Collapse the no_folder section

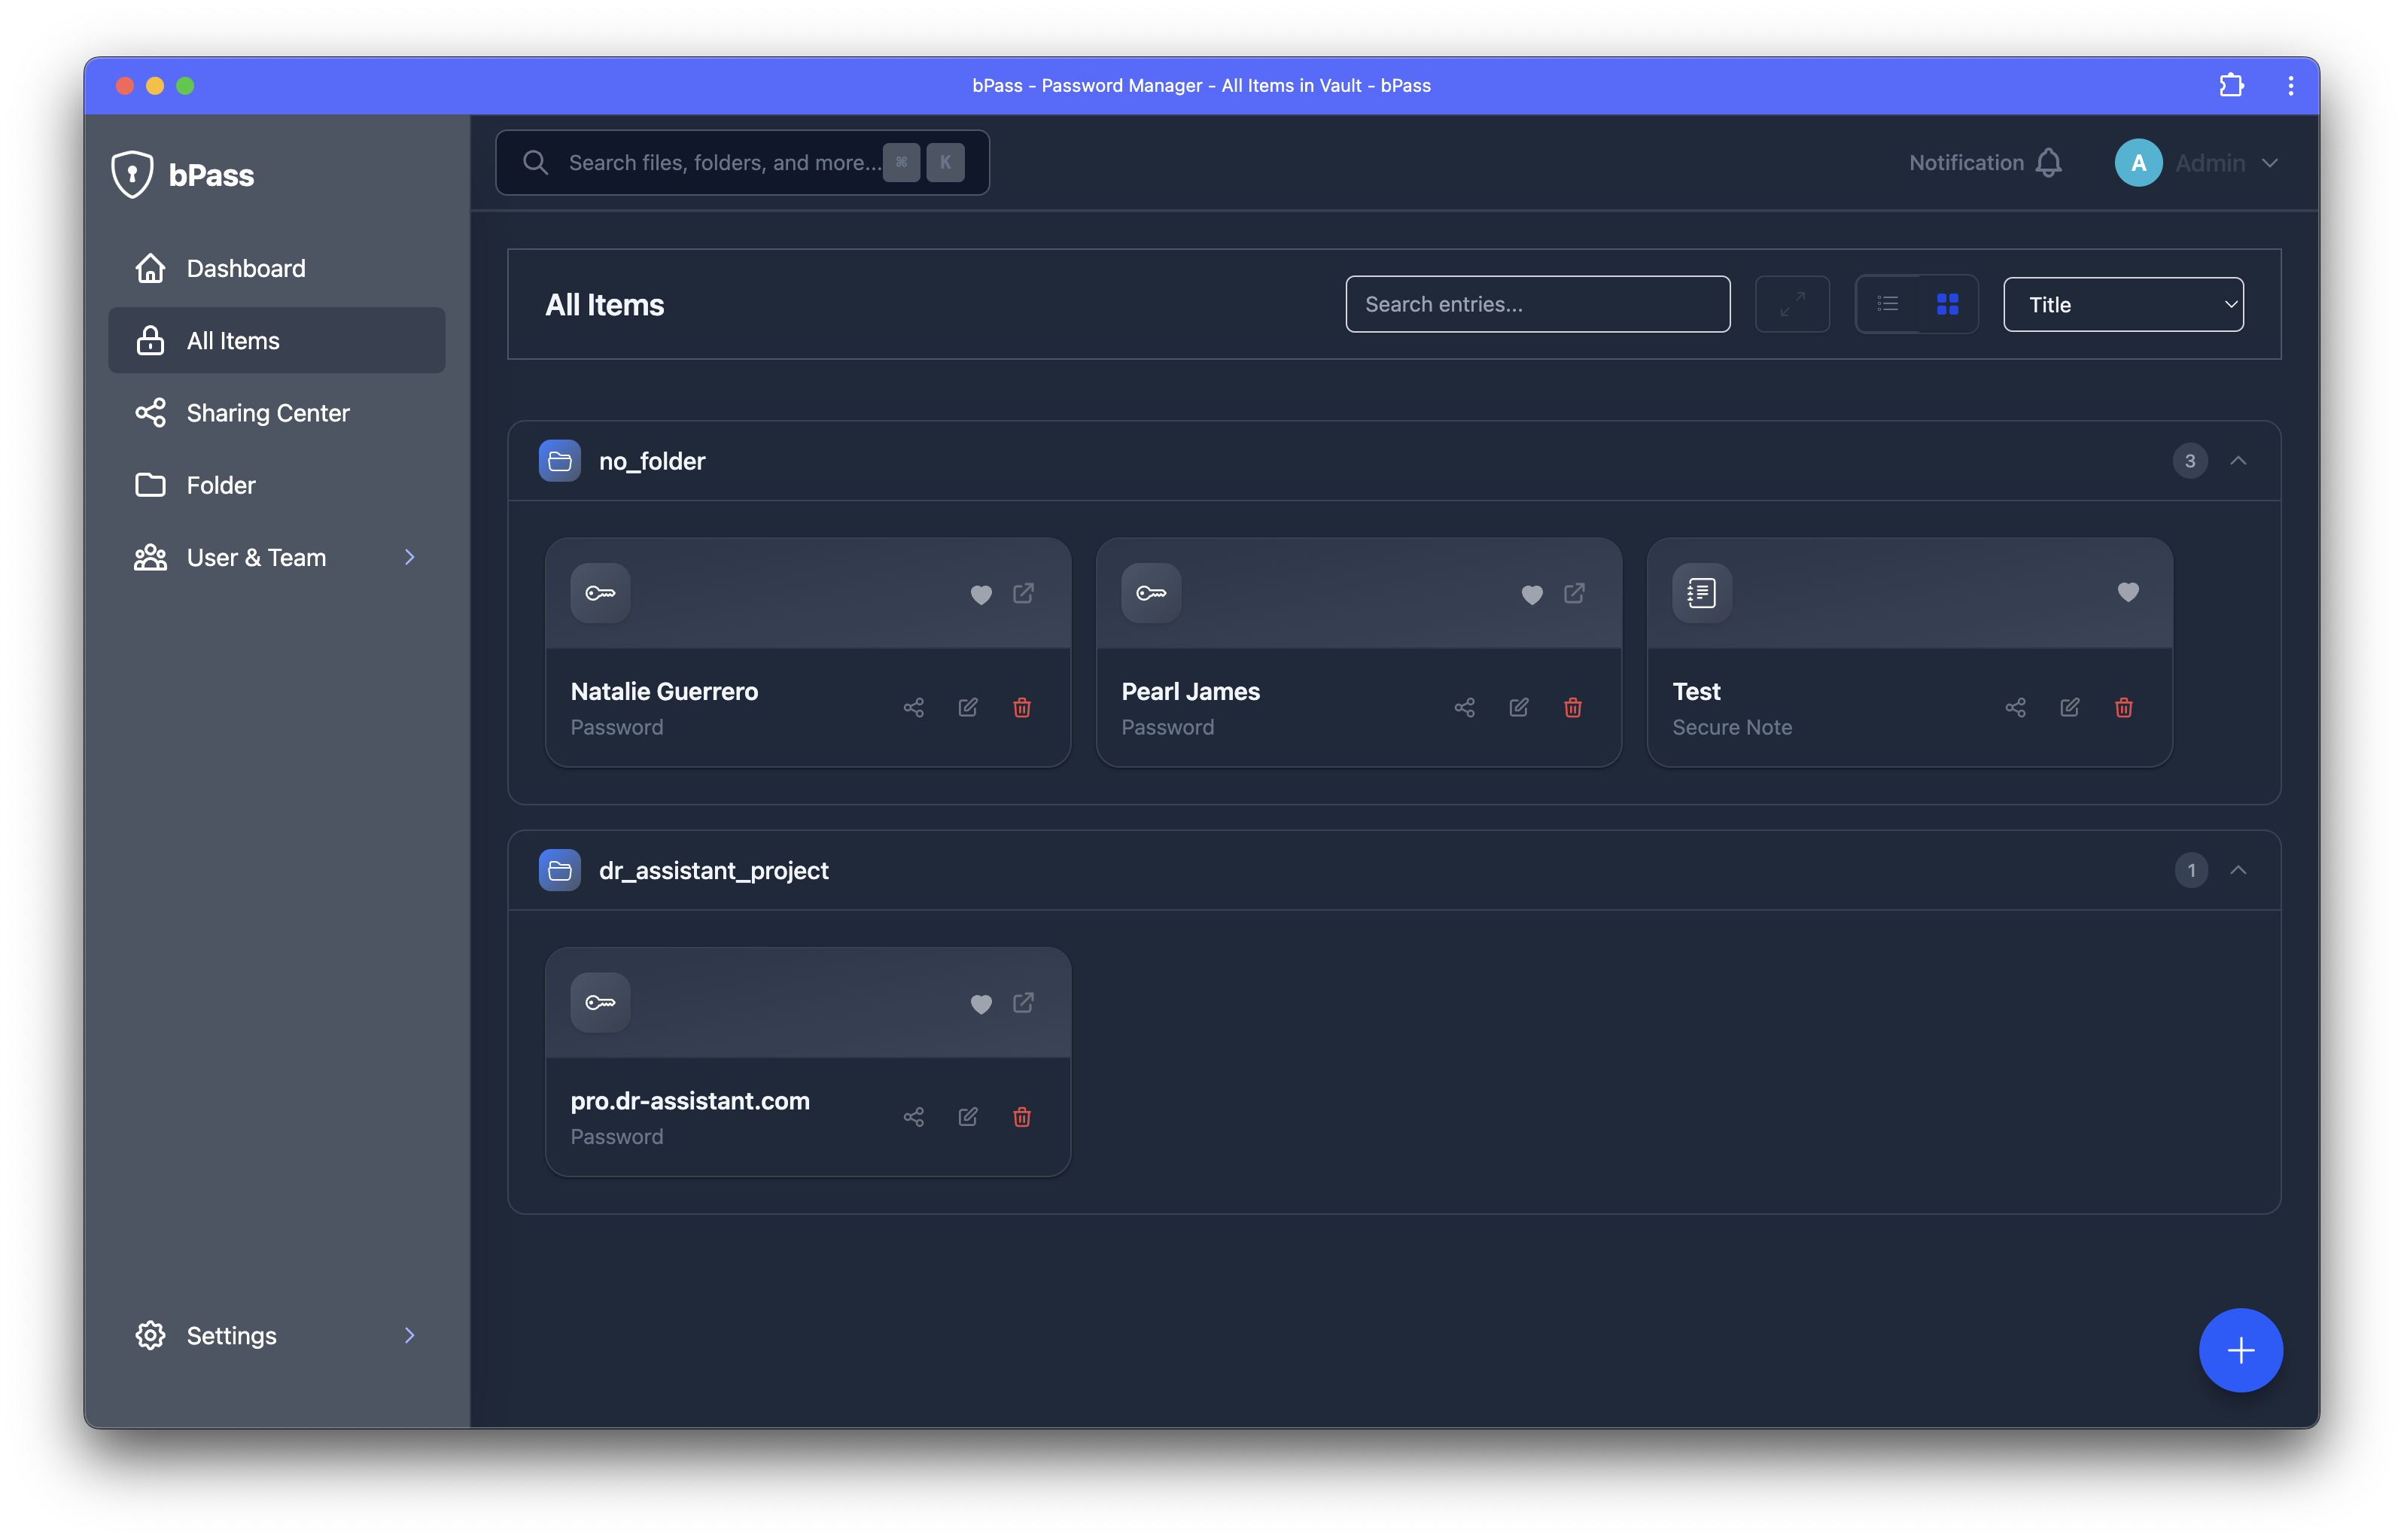point(2238,461)
